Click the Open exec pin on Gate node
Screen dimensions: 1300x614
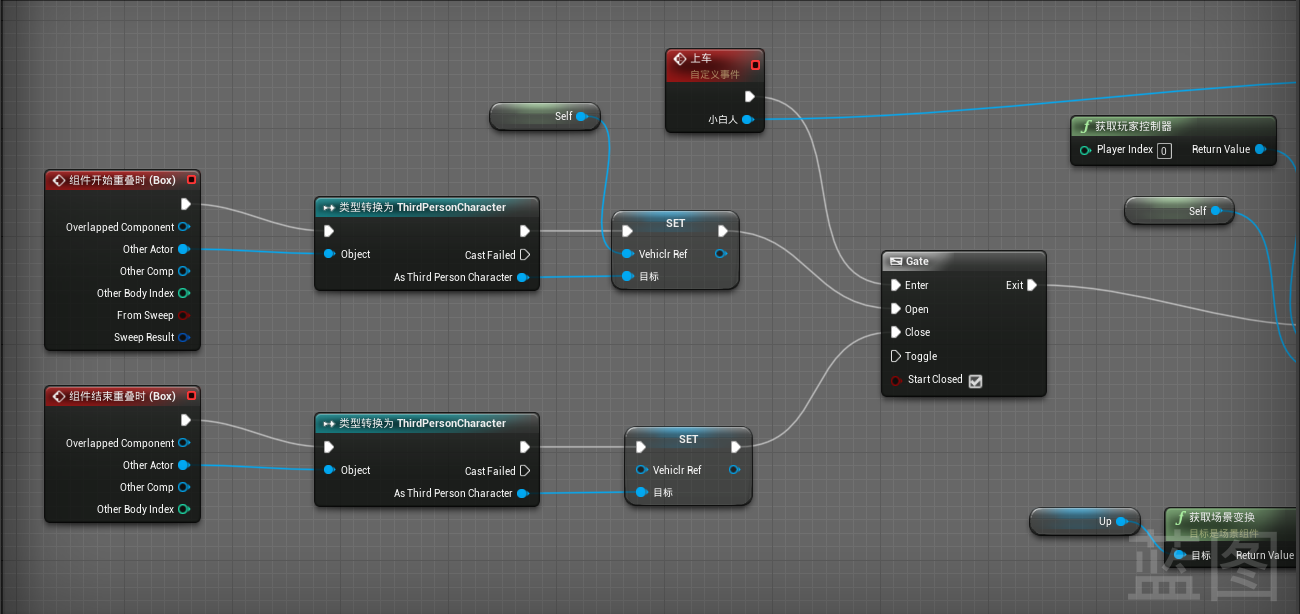click(x=896, y=309)
